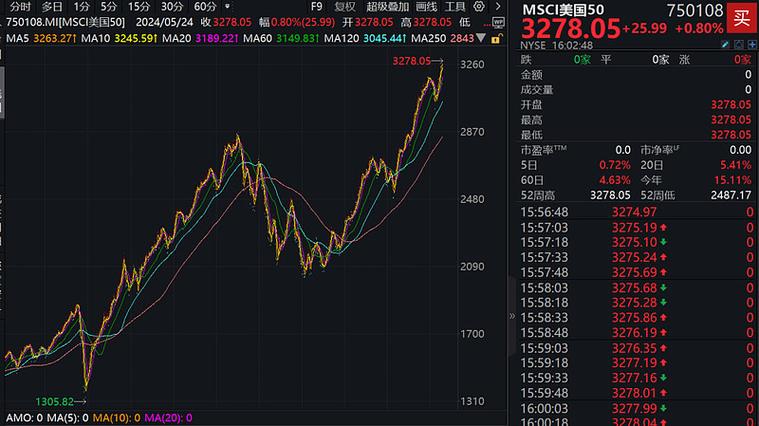This screenshot has width=759, height=426.
Task: Click the 20日 5.41% change value
Action: pos(735,165)
